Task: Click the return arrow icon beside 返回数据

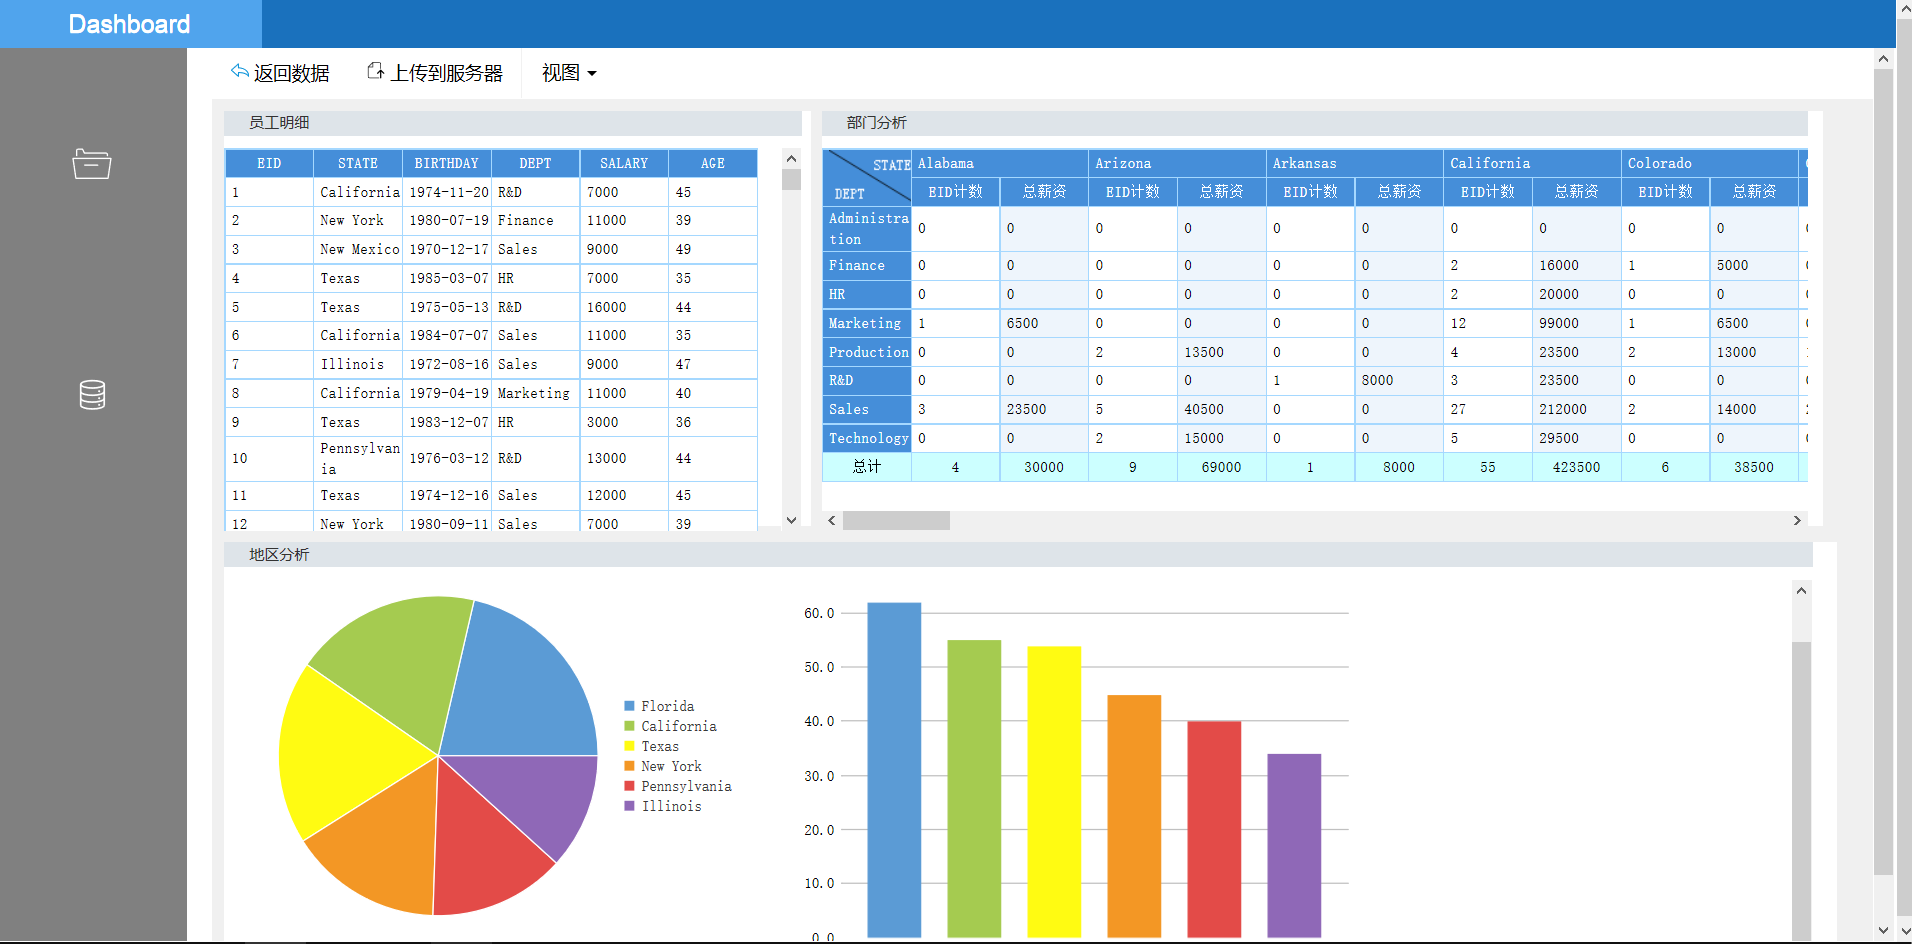Action: pos(240,71)
